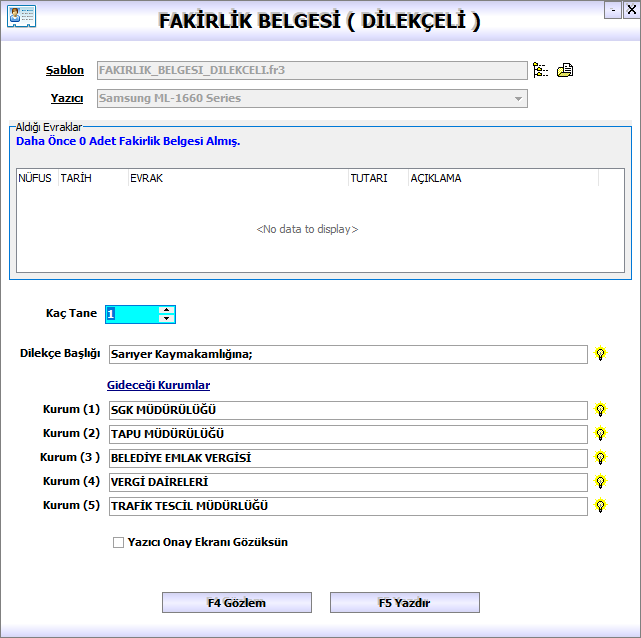Click the lightbulb icon for Kurum (5)
The width and height of the screenshot is (641, 638).
601,506
